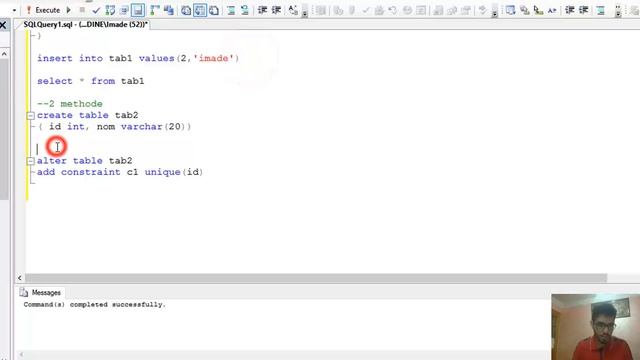
Task: Comment out the selected lines icon
Action: 231,10
